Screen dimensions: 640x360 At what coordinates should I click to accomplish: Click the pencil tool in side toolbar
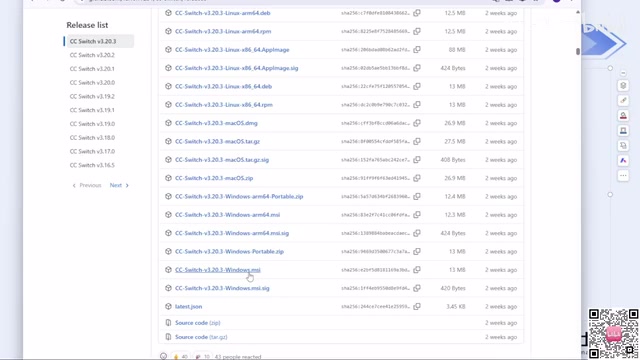click(x=623, y=100)
